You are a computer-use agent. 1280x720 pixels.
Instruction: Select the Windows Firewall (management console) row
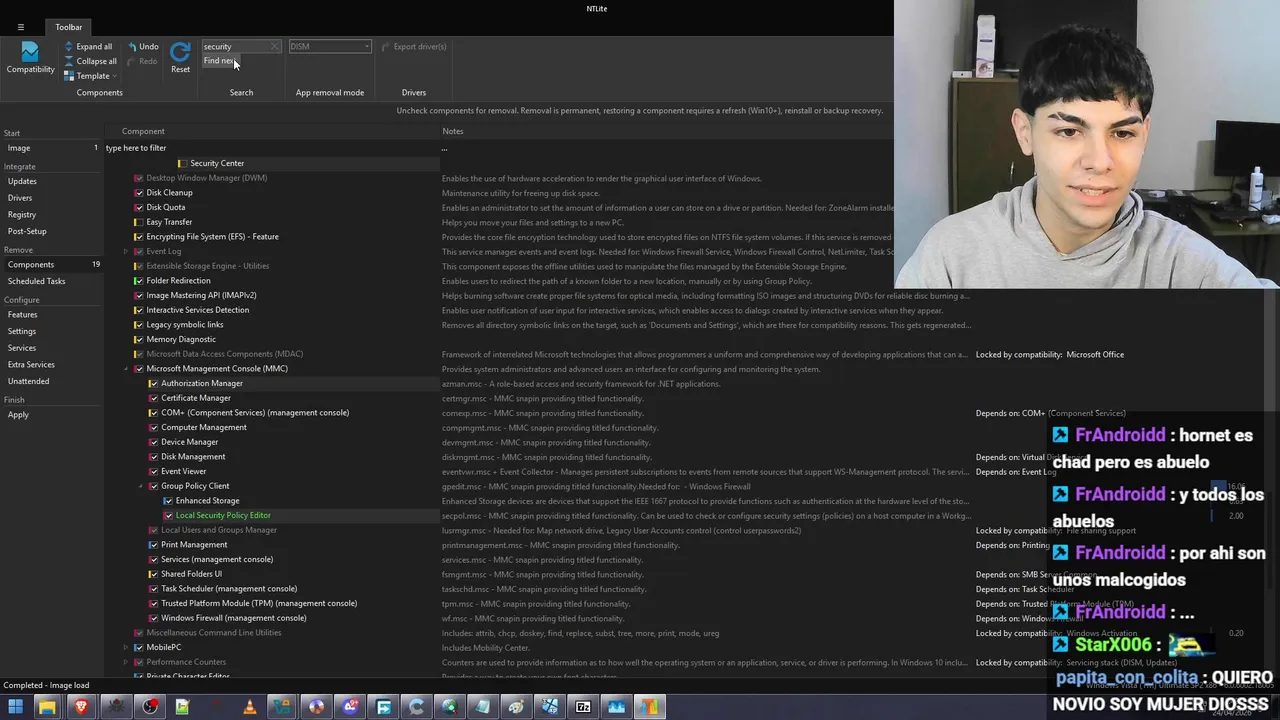(x=234, y=618)
